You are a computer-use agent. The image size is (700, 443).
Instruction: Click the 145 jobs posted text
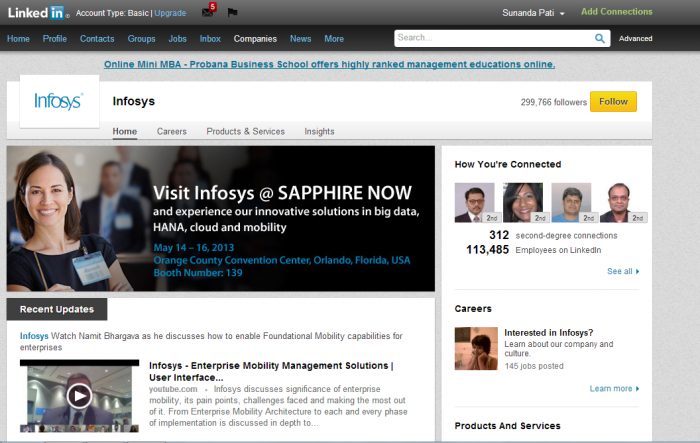click(534, 366)
